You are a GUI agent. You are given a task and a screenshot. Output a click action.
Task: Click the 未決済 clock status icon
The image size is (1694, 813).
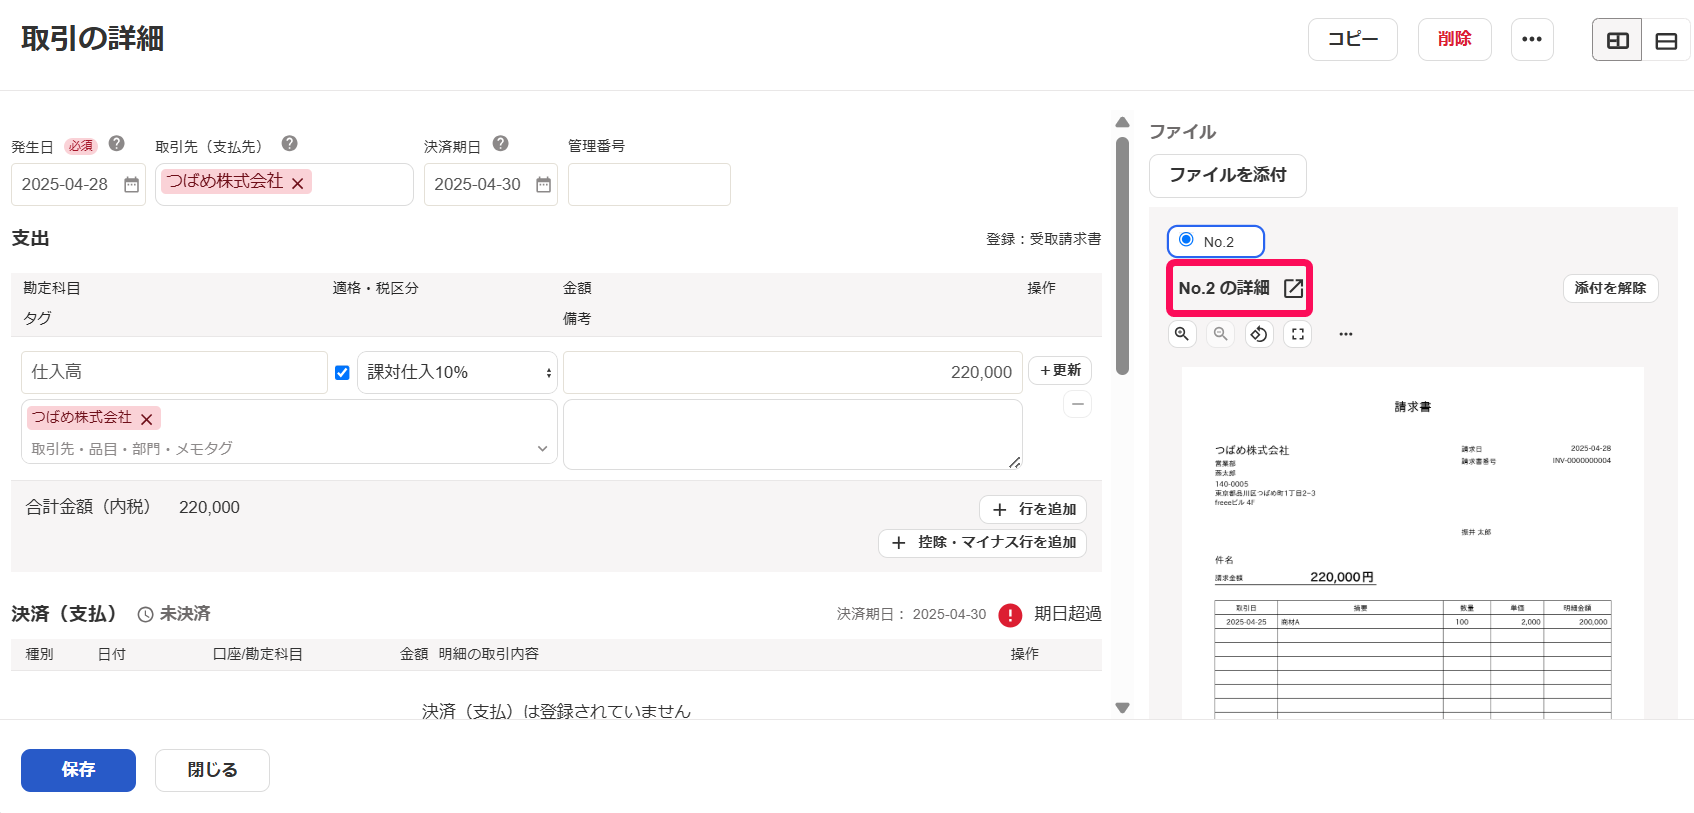point(145,615)
